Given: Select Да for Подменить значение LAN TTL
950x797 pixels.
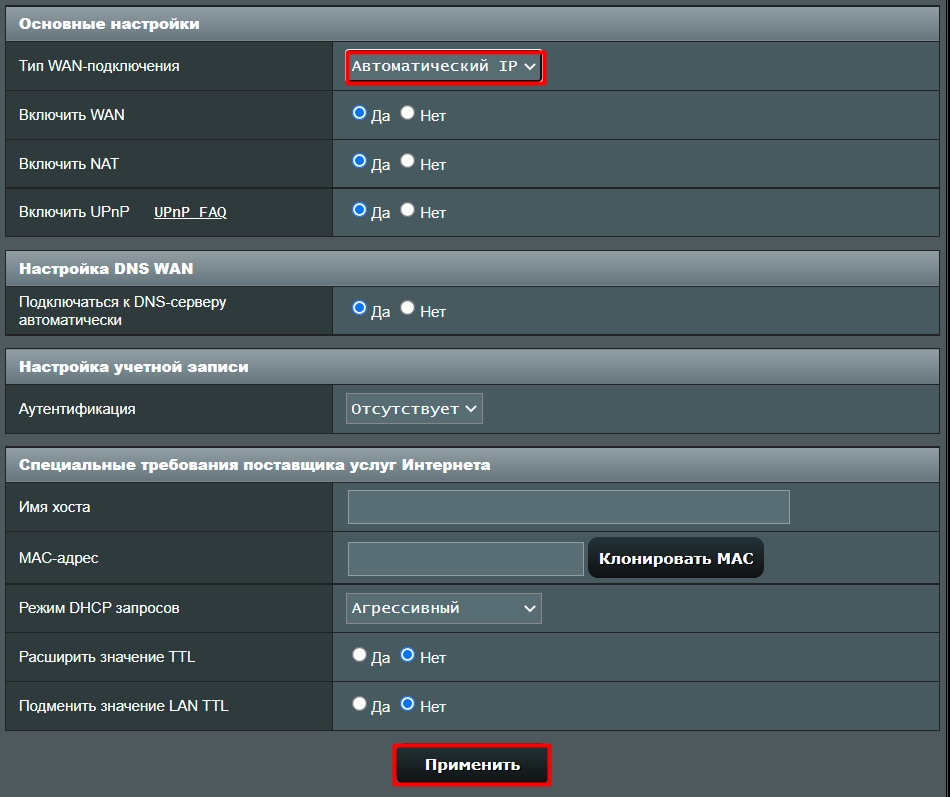Looking at the screenshot, I should click(359, 704).
